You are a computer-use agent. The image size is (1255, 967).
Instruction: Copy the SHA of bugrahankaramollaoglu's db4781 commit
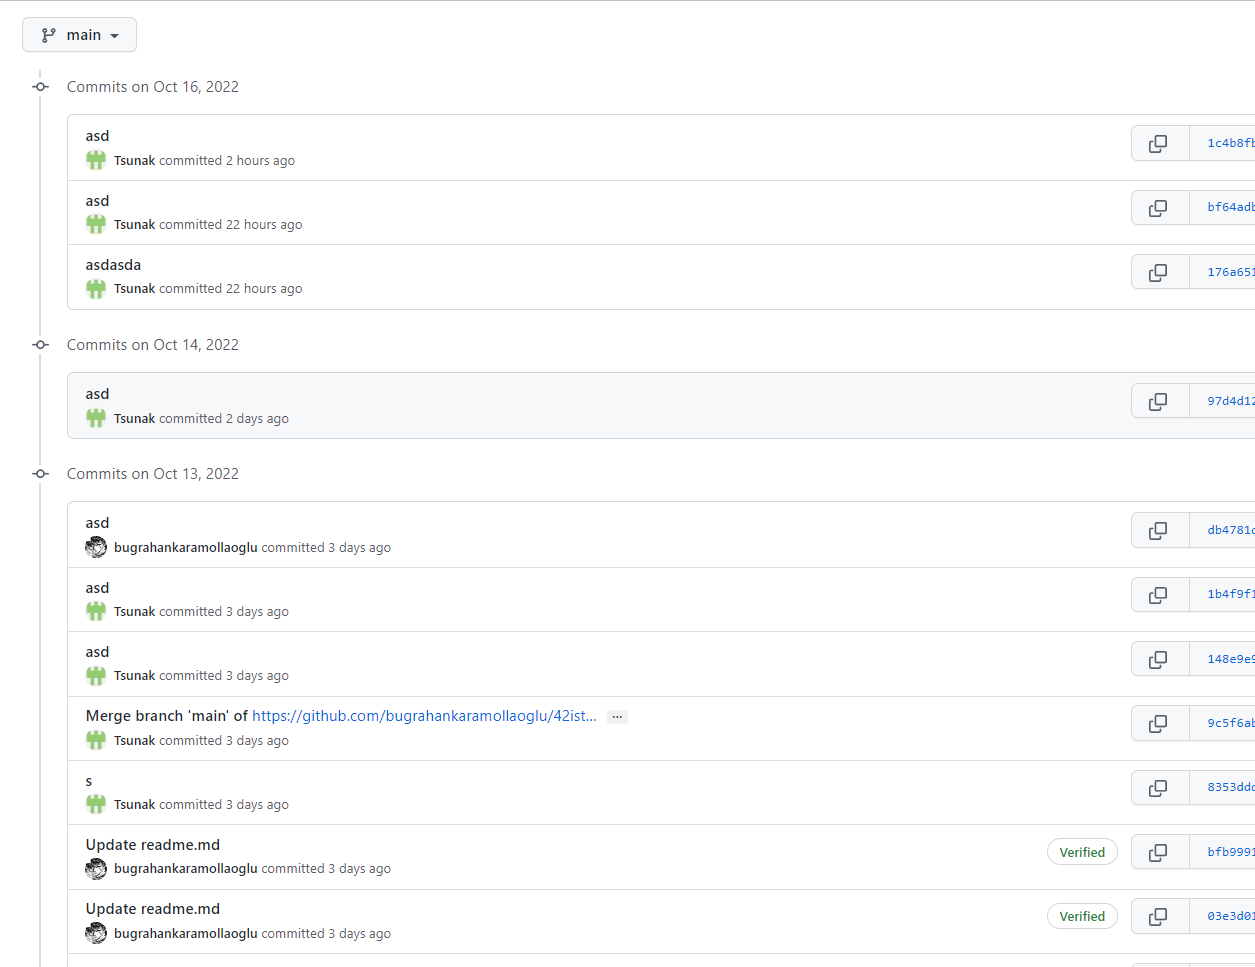pos(1159,530)
